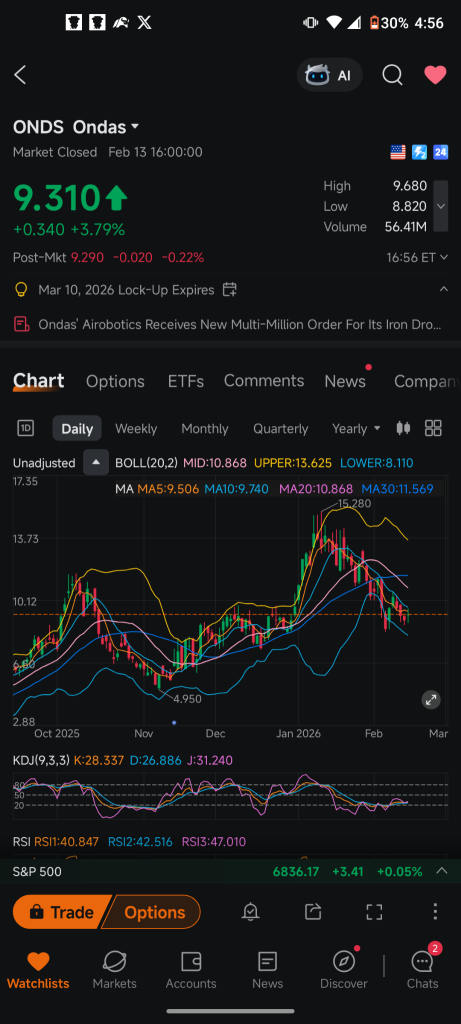Open the Airobotics Multi-Million Order news headline
The height and width of the screenshot is (1024, 461).
click(240, 324)
